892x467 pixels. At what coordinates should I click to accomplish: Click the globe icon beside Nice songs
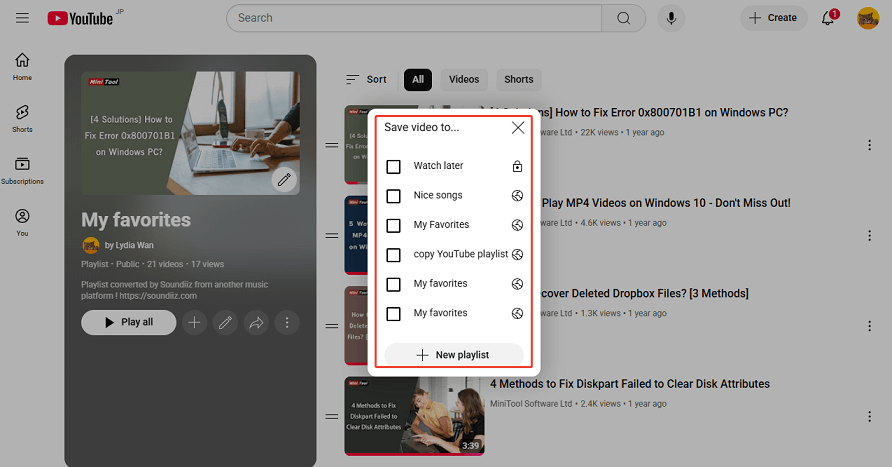pos(517,196)
